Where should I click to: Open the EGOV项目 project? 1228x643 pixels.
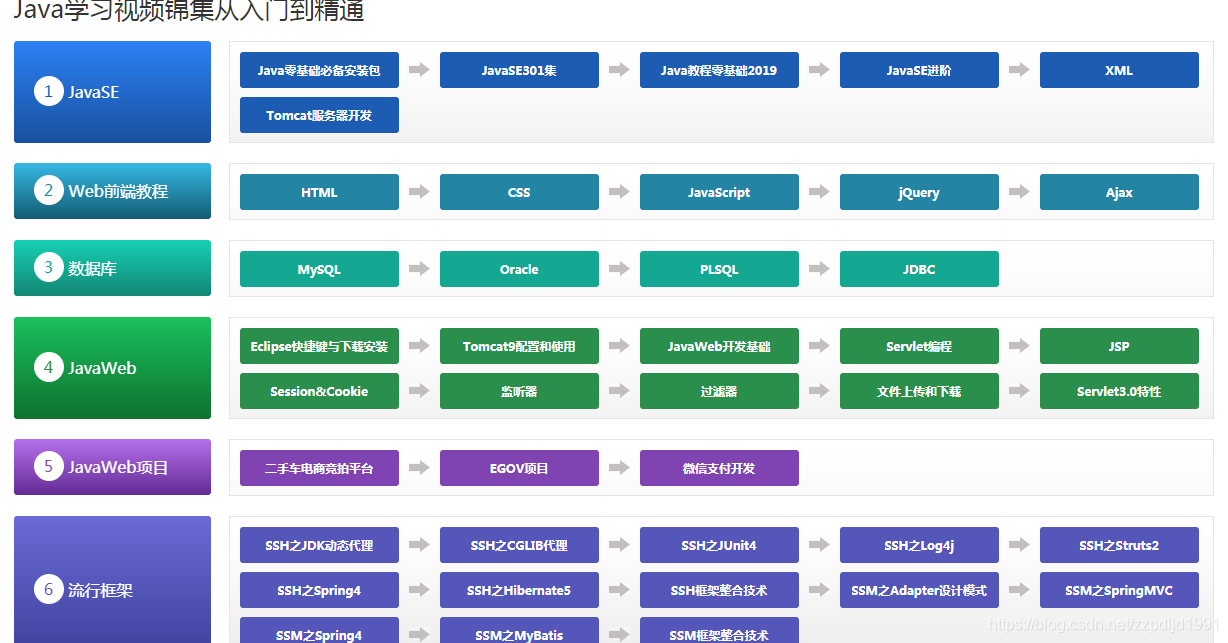point(519,468)
